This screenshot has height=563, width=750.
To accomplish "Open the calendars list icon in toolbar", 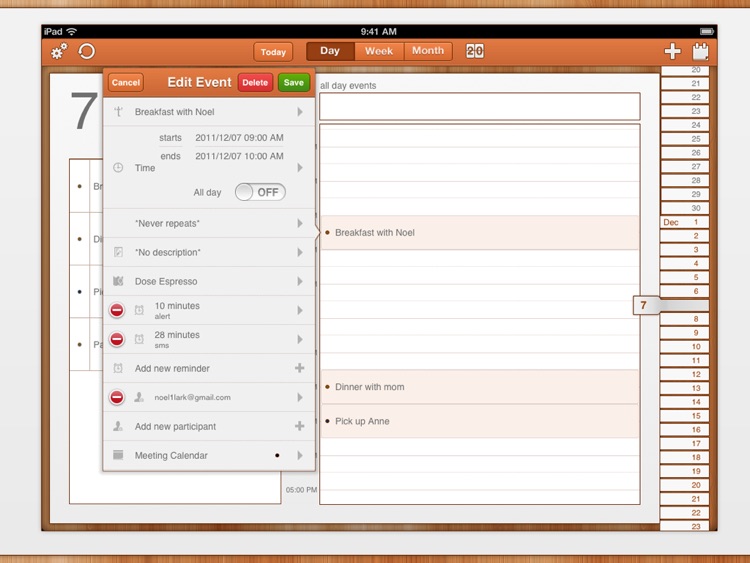I will (701, 51).
